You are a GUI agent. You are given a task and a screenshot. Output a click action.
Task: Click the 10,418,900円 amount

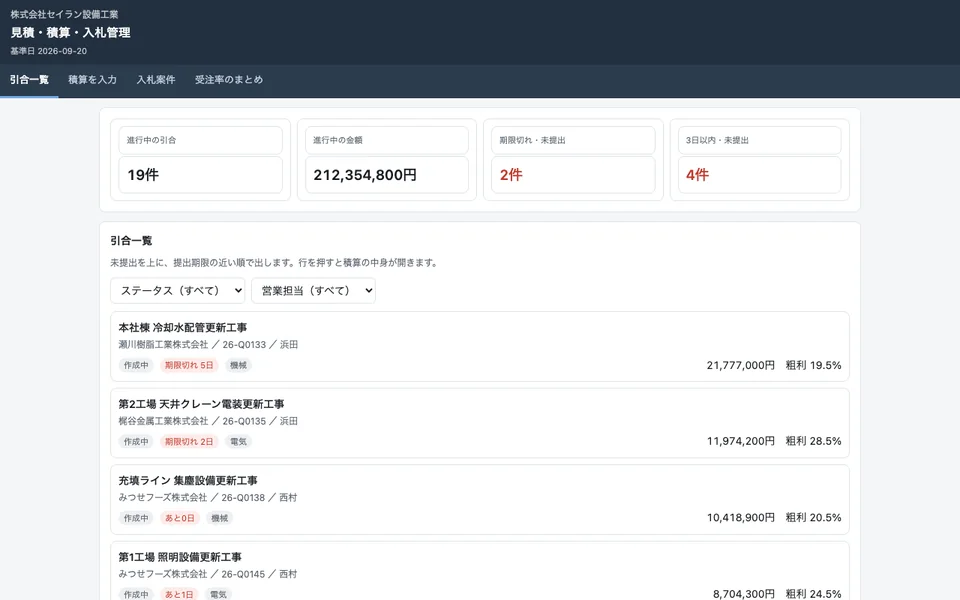point(741,518)
